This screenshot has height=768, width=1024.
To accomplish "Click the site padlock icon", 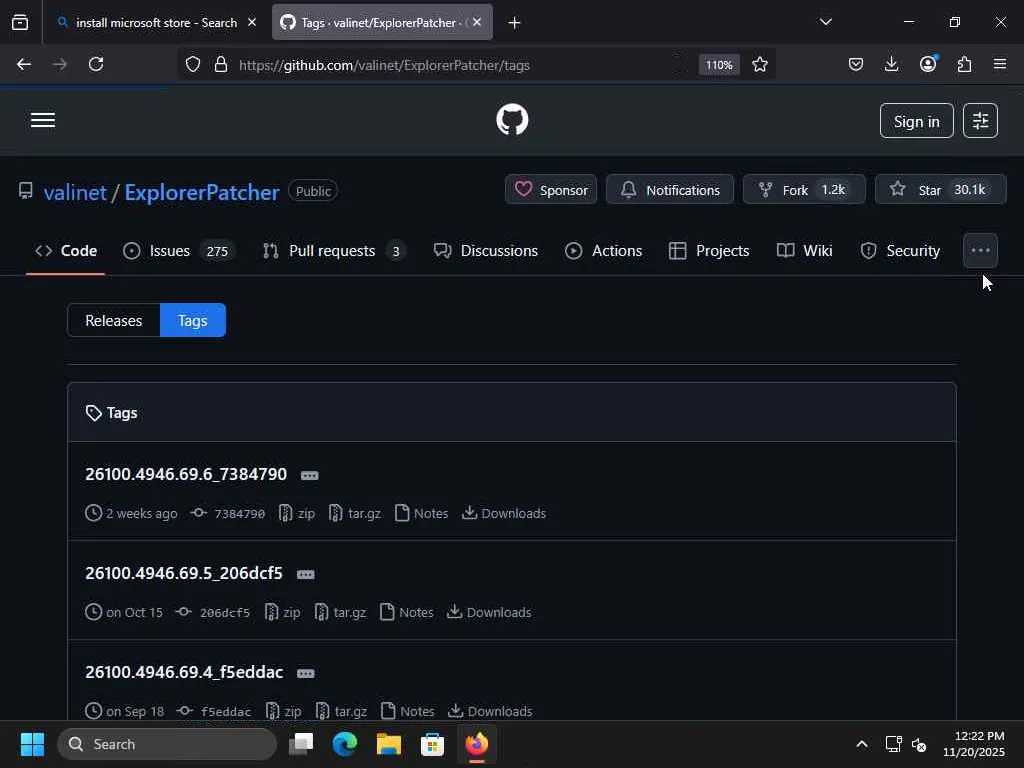I will pyautogui.click(x=221, y=65).
